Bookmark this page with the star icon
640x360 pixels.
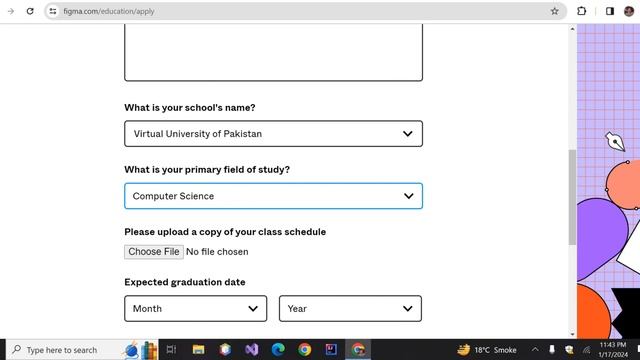coord(554,11)
